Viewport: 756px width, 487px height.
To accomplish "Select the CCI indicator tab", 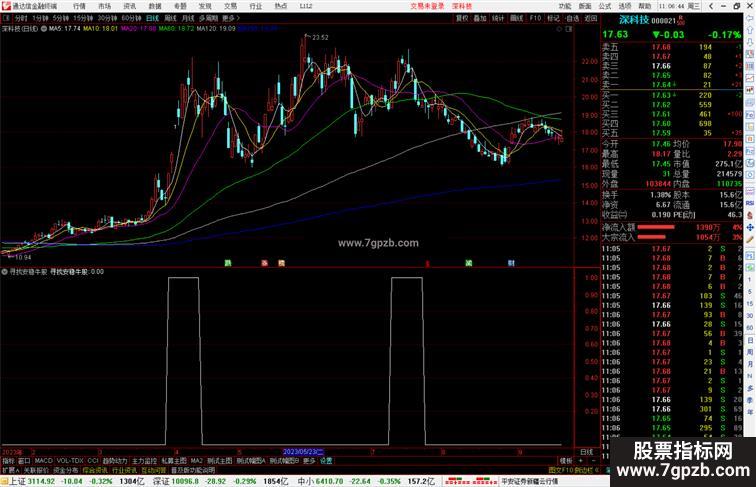I will pyautogui.click(x=93, y=461).
